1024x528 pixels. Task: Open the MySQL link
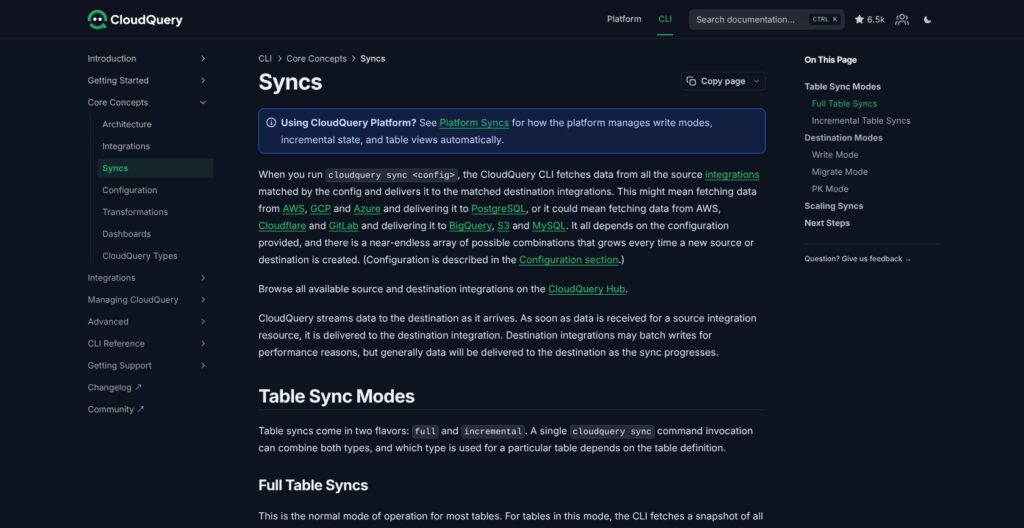549,225
